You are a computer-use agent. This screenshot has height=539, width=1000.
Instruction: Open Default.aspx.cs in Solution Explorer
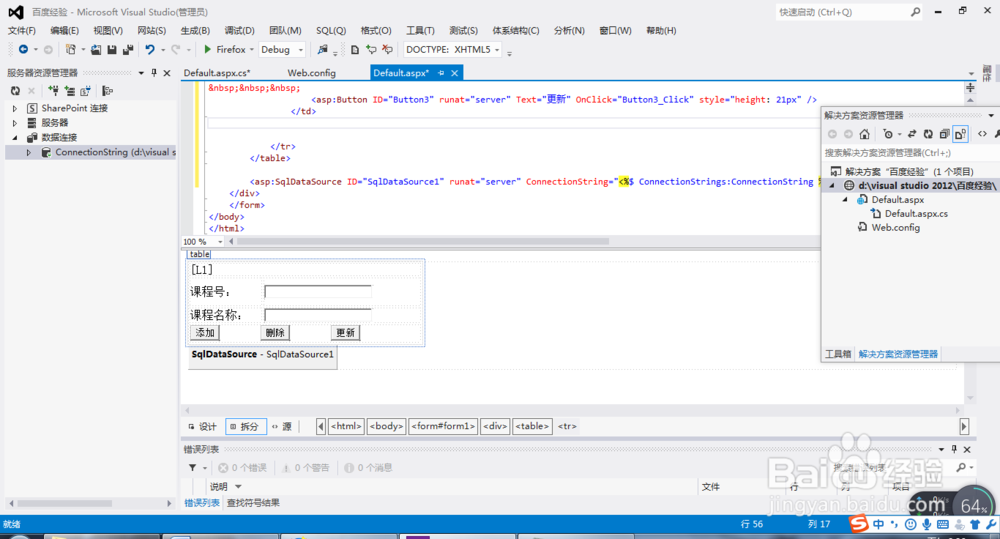[x=916, y=214]
